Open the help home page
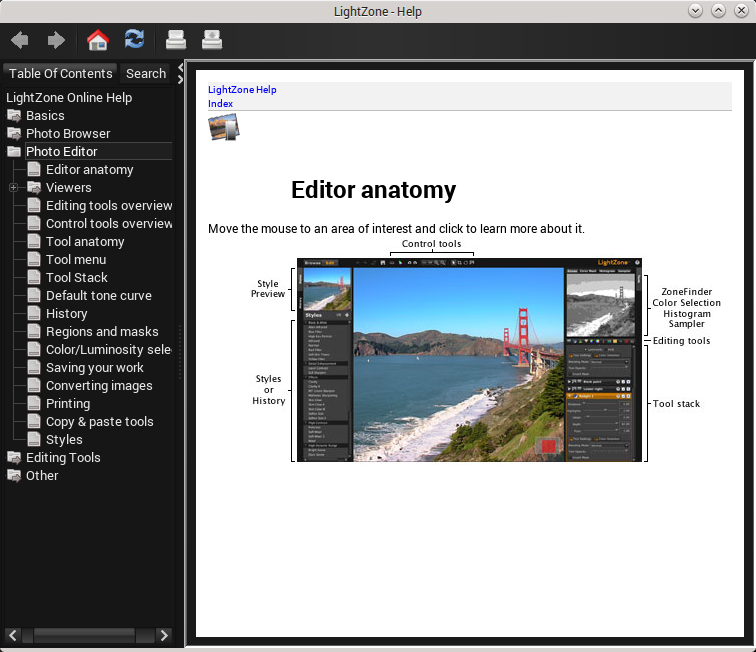 [x=97, y=40]
